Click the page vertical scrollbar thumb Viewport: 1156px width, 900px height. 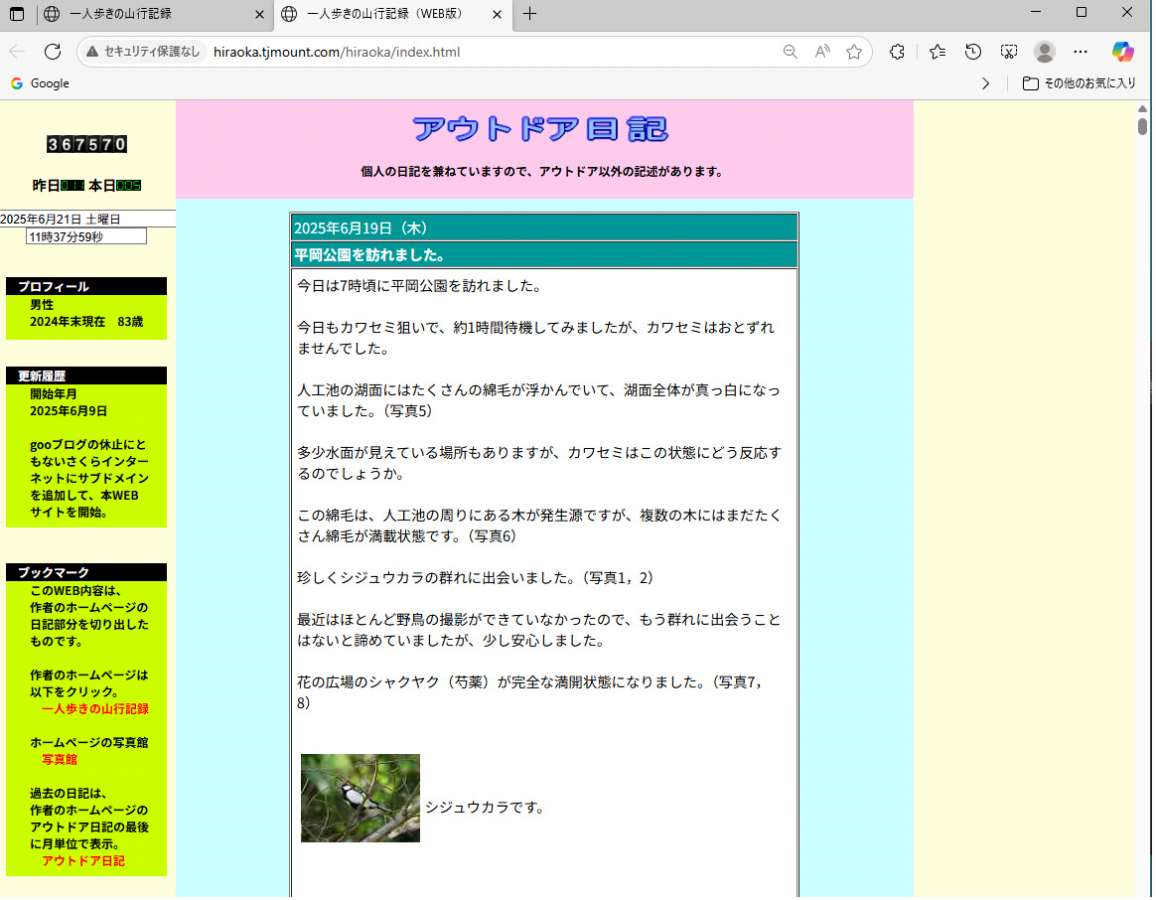[1142, 126]
